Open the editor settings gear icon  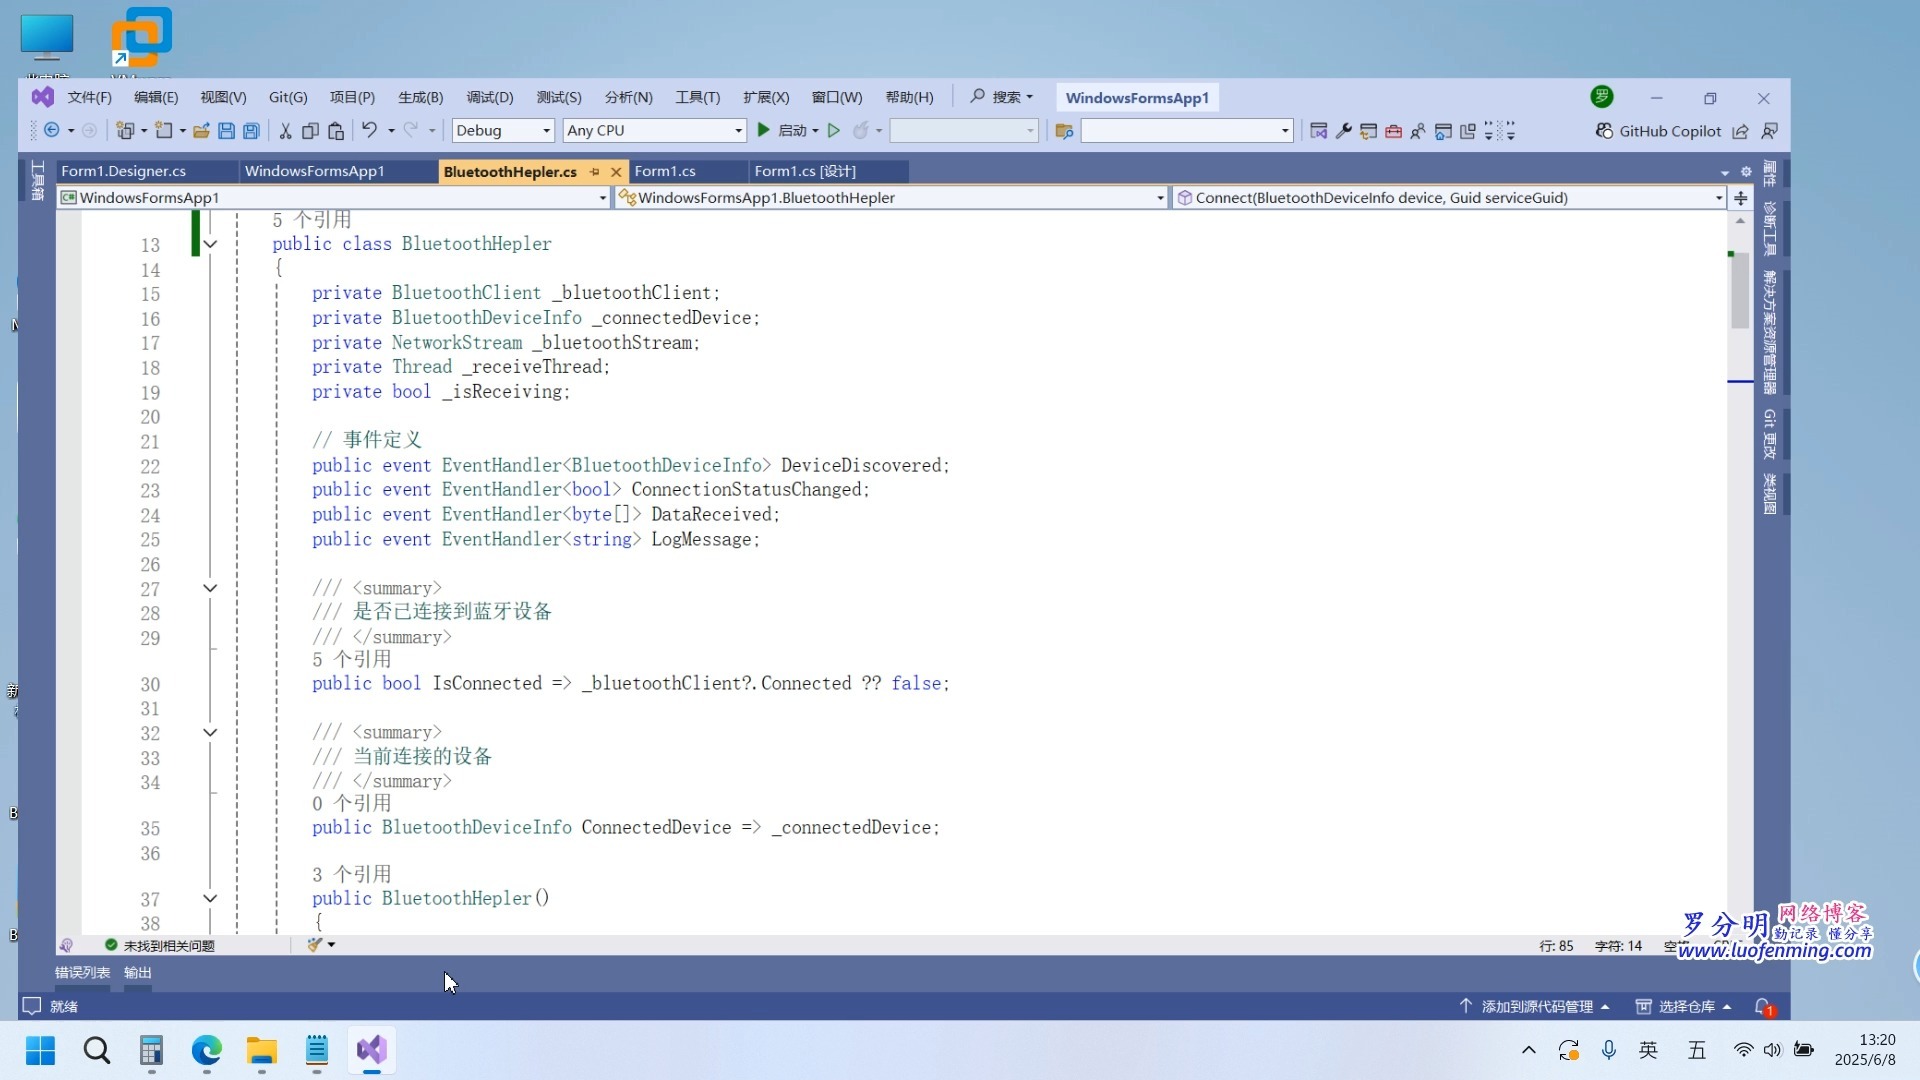(1745, 171)
